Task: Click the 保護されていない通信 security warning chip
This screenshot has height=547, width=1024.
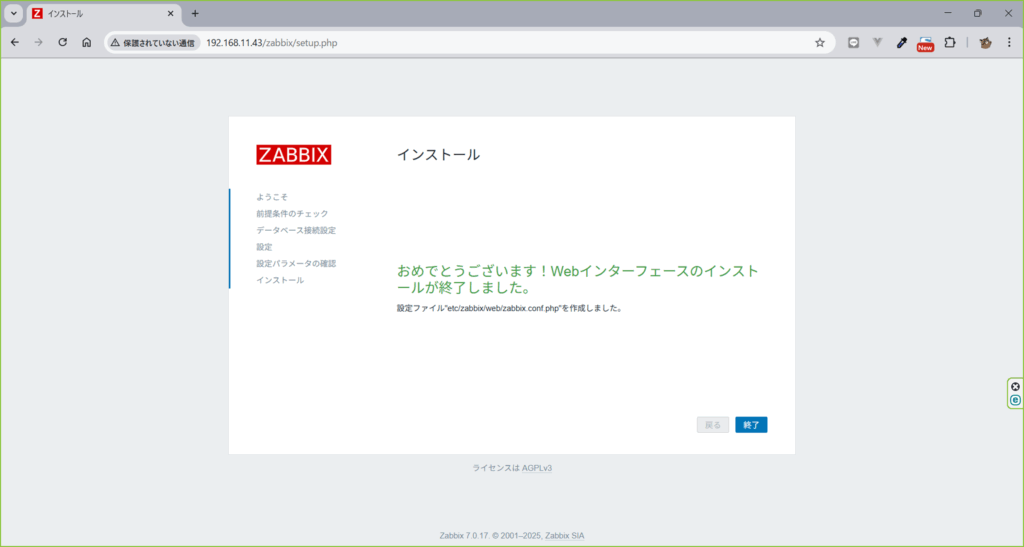Action: [153, 42]
